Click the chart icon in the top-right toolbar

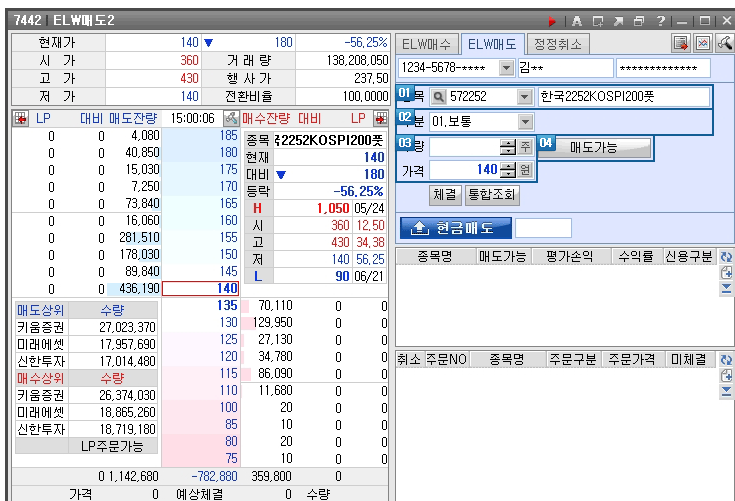pos(703,44)
